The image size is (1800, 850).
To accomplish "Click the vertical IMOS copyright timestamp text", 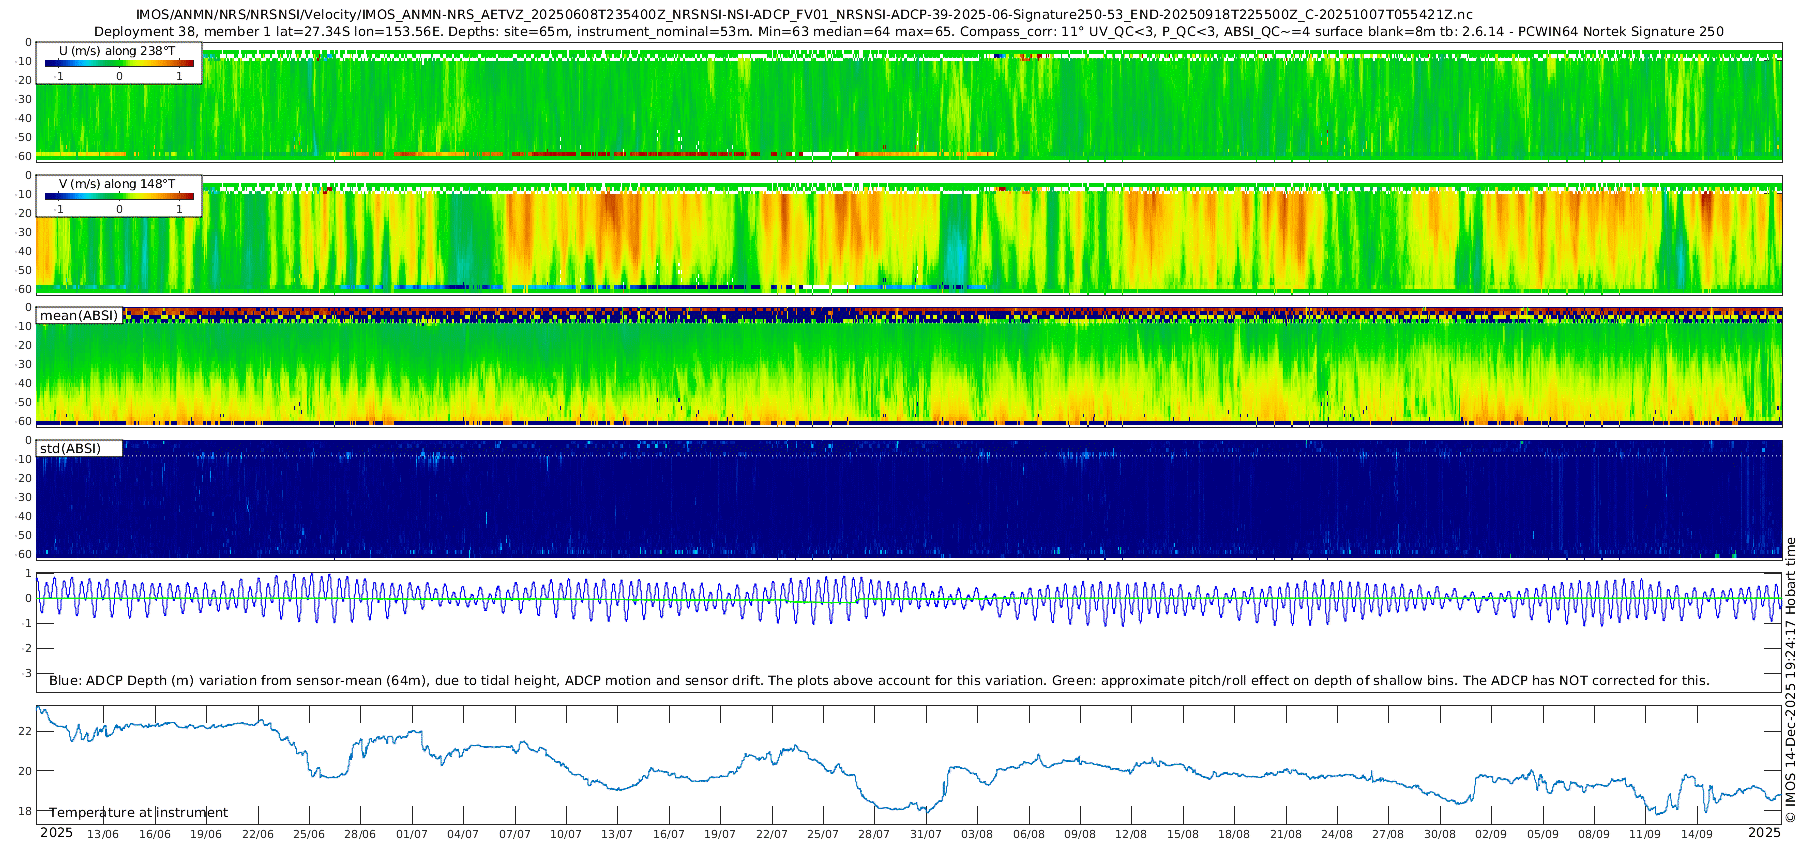I will (1790, 680).
